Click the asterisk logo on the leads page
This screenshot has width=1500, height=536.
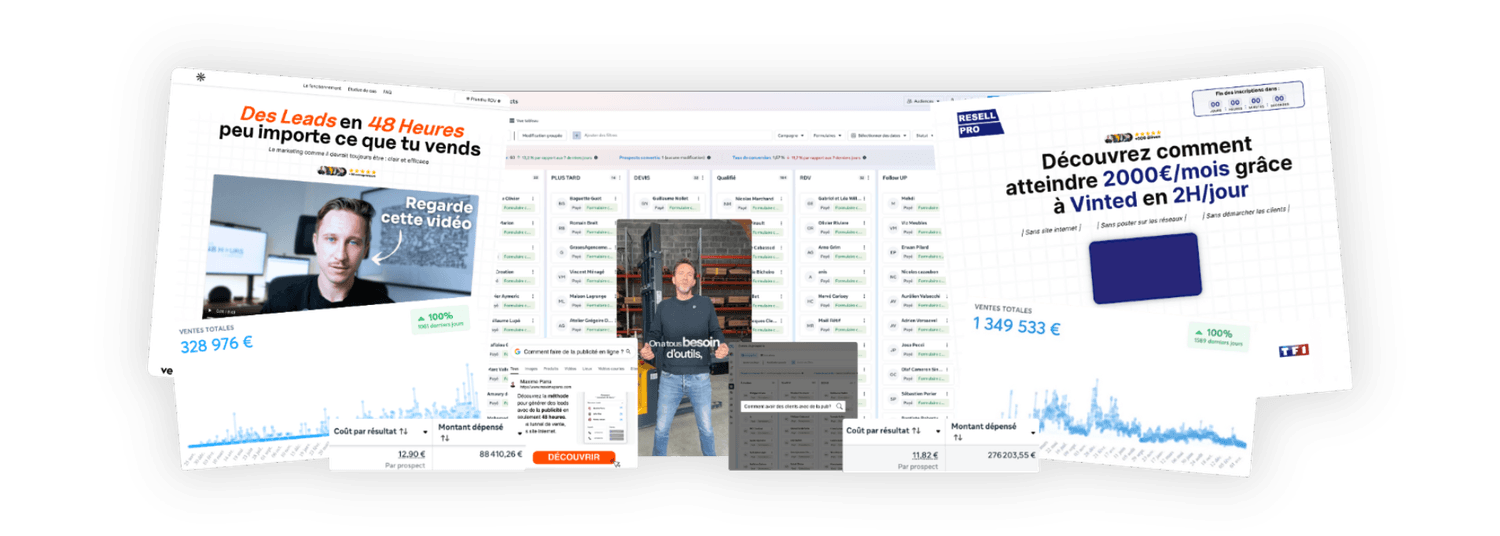click(200, 77)
